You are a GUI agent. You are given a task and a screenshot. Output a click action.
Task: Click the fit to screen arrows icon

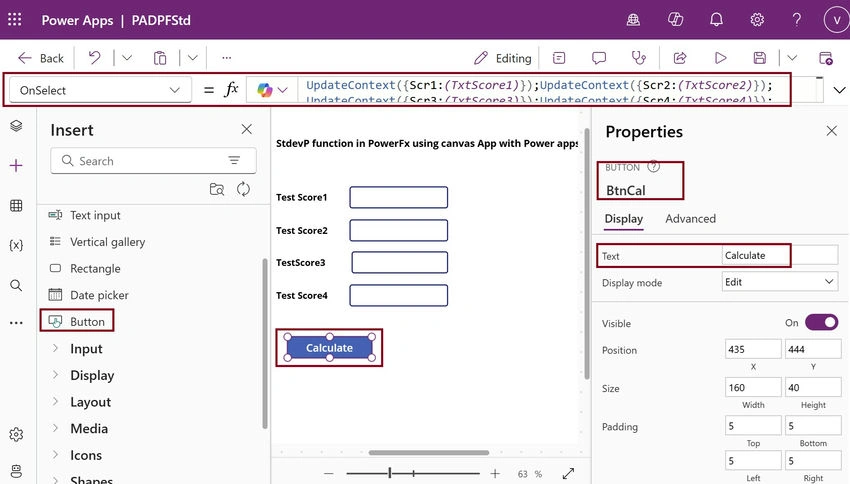[568, 474]
